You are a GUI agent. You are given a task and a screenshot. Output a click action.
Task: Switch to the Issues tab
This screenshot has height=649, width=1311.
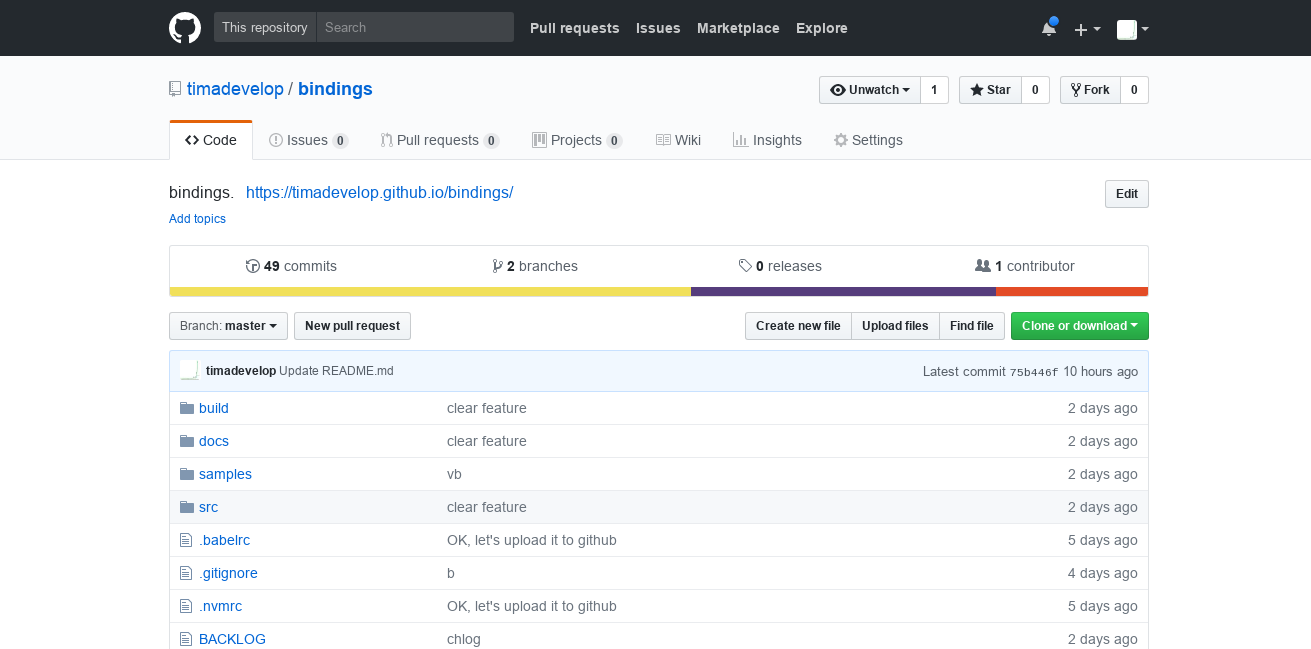[x=309, y=140]
